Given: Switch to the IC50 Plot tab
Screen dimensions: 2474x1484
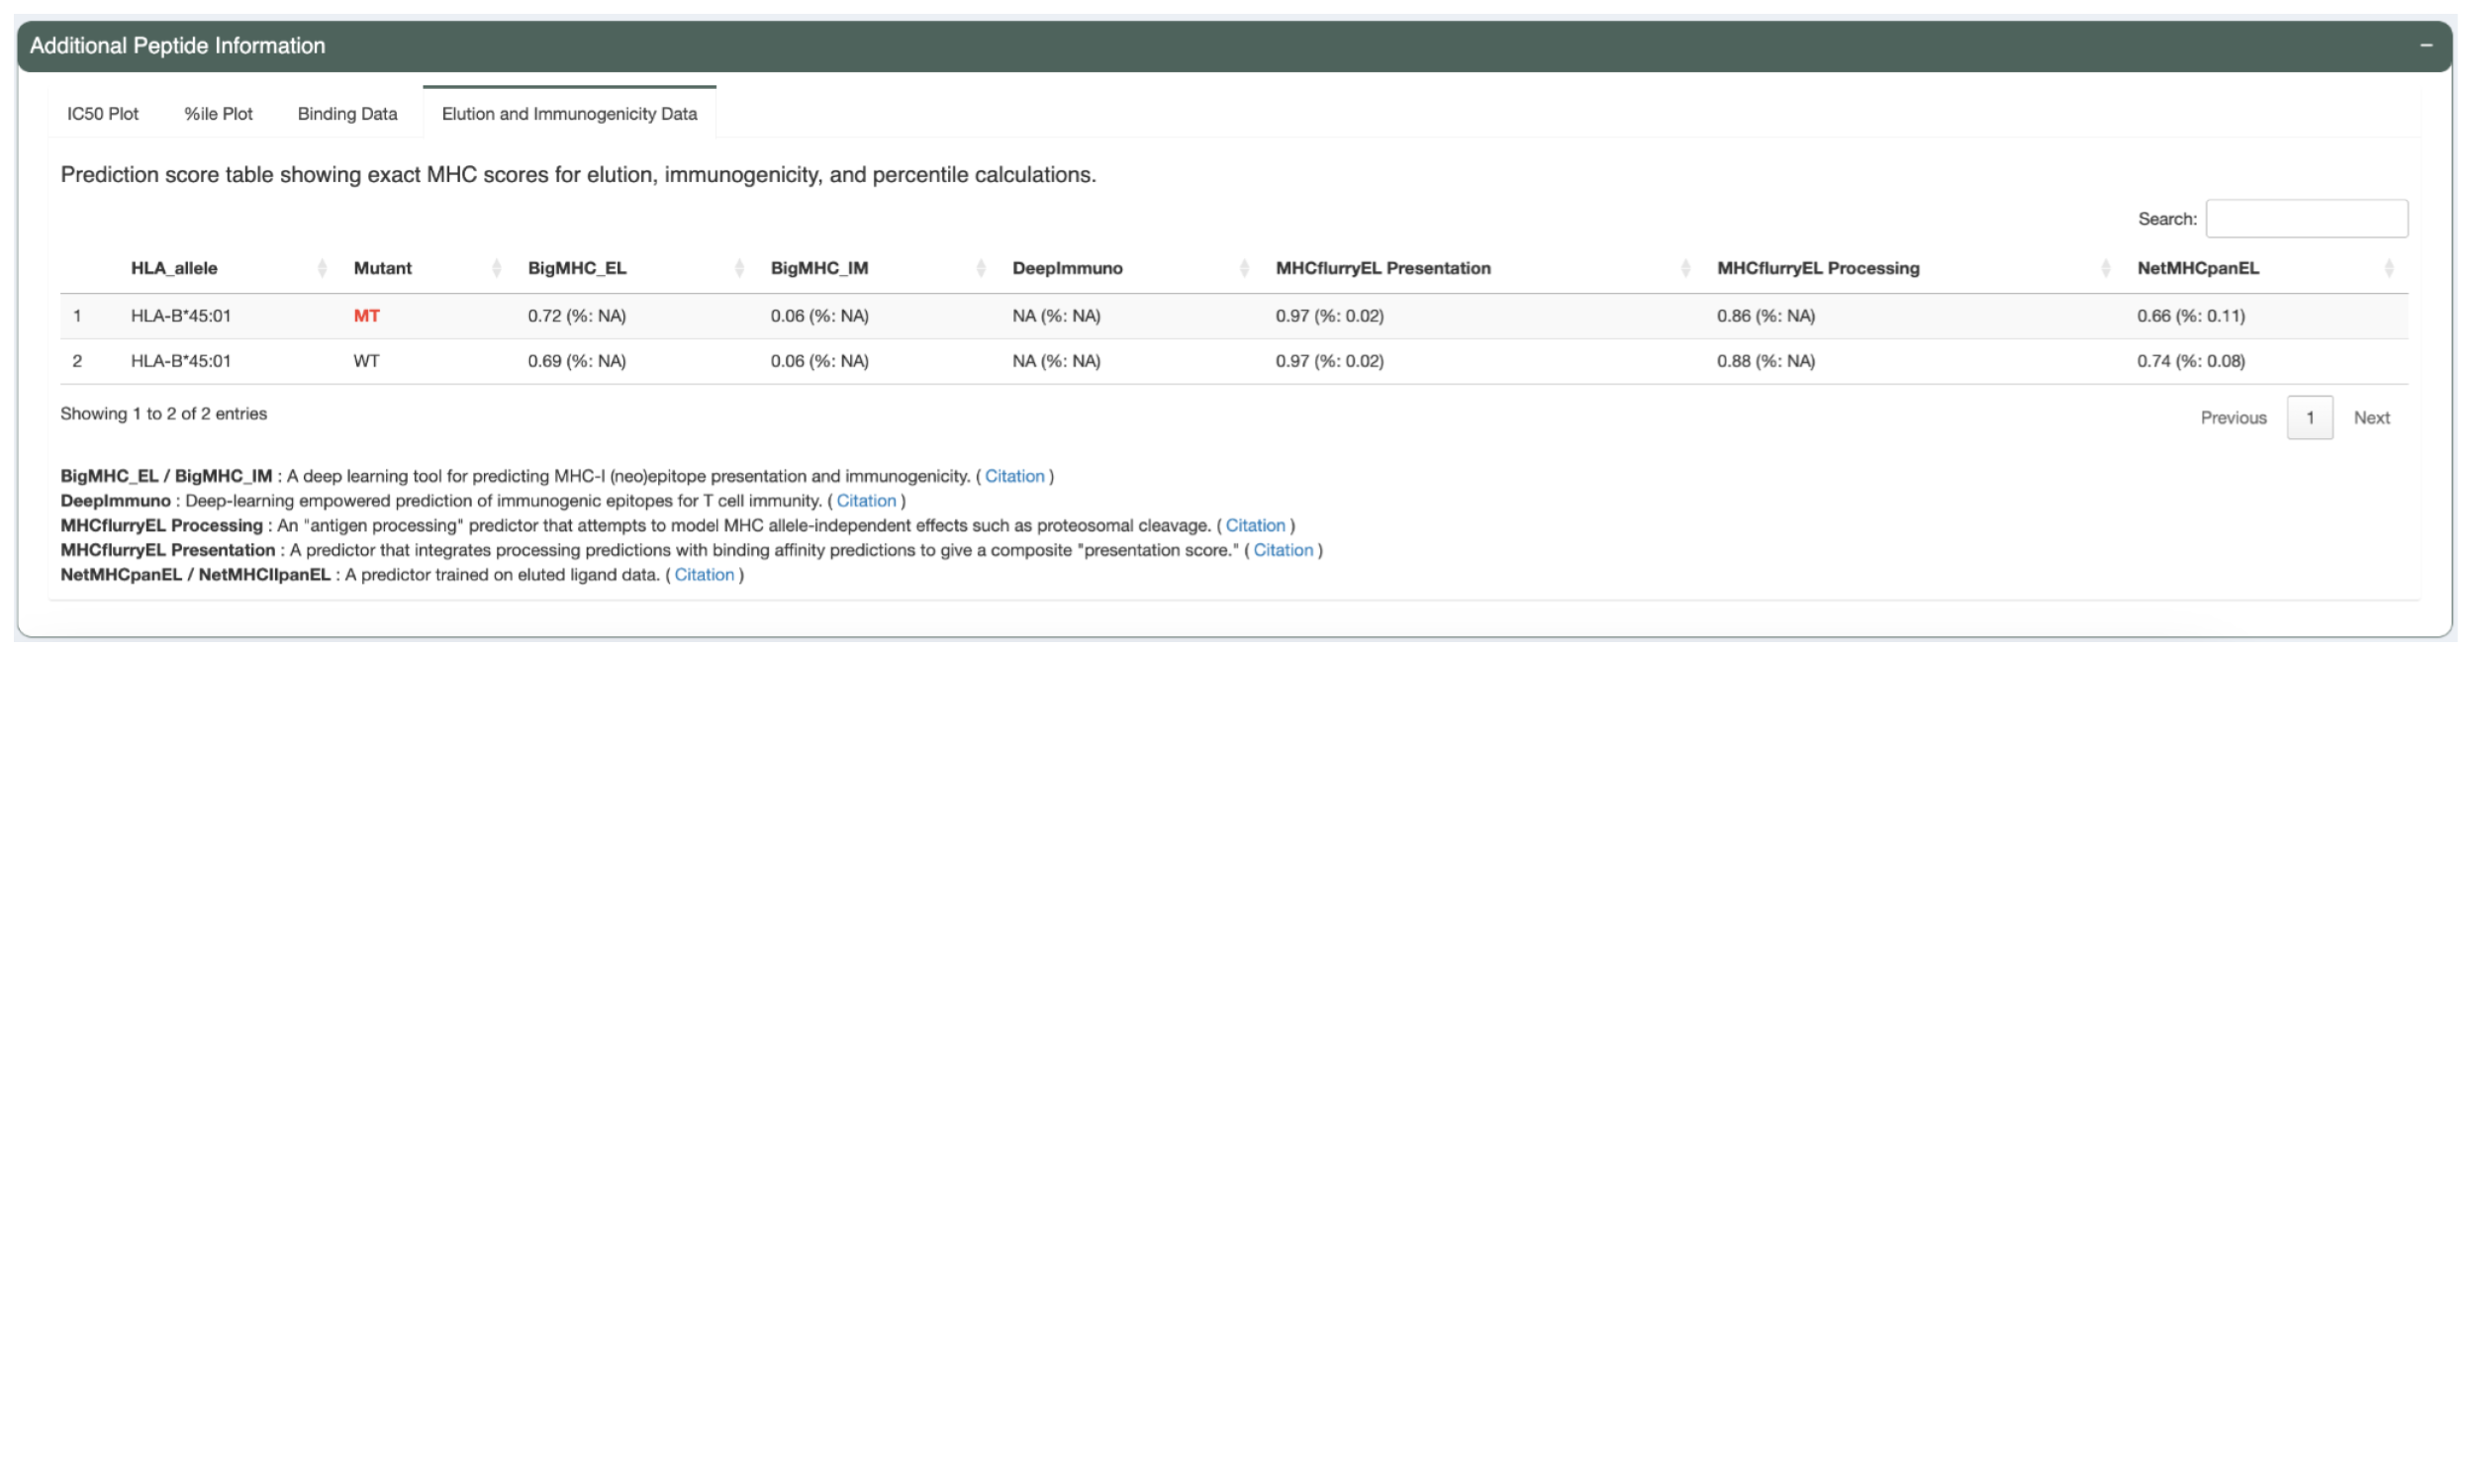Looking at the screenshot, I should pyautogui.click(x=102, y=114).
